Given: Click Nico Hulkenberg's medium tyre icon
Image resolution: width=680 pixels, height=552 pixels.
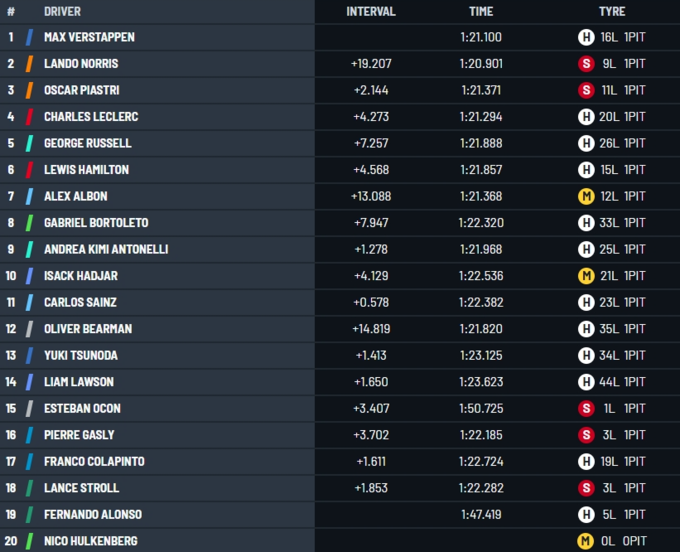Looking at the screenshot, I should tap(586, 541).
